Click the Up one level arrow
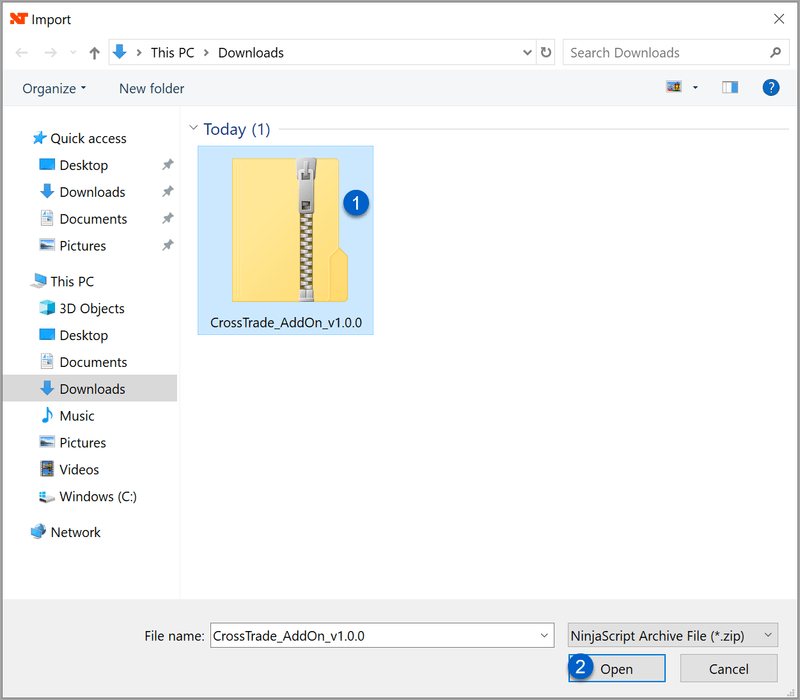 95,53
